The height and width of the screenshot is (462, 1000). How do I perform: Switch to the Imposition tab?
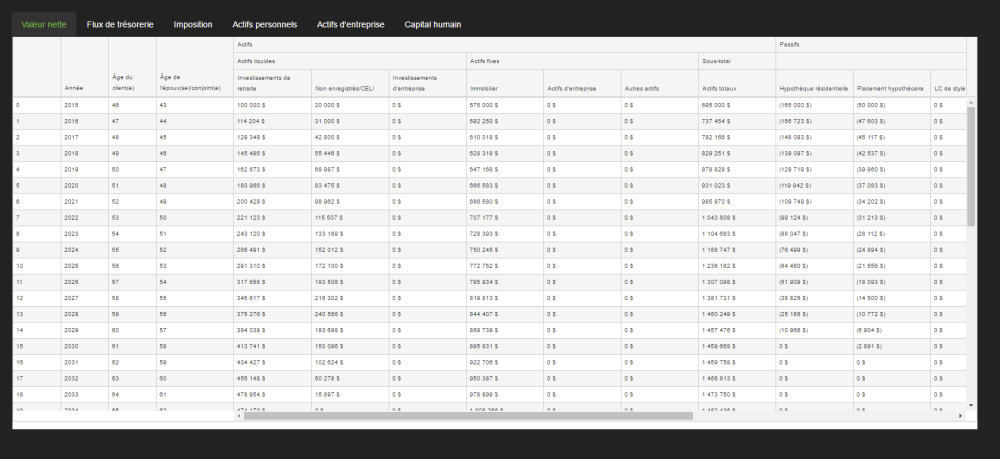tap(193, 24)
